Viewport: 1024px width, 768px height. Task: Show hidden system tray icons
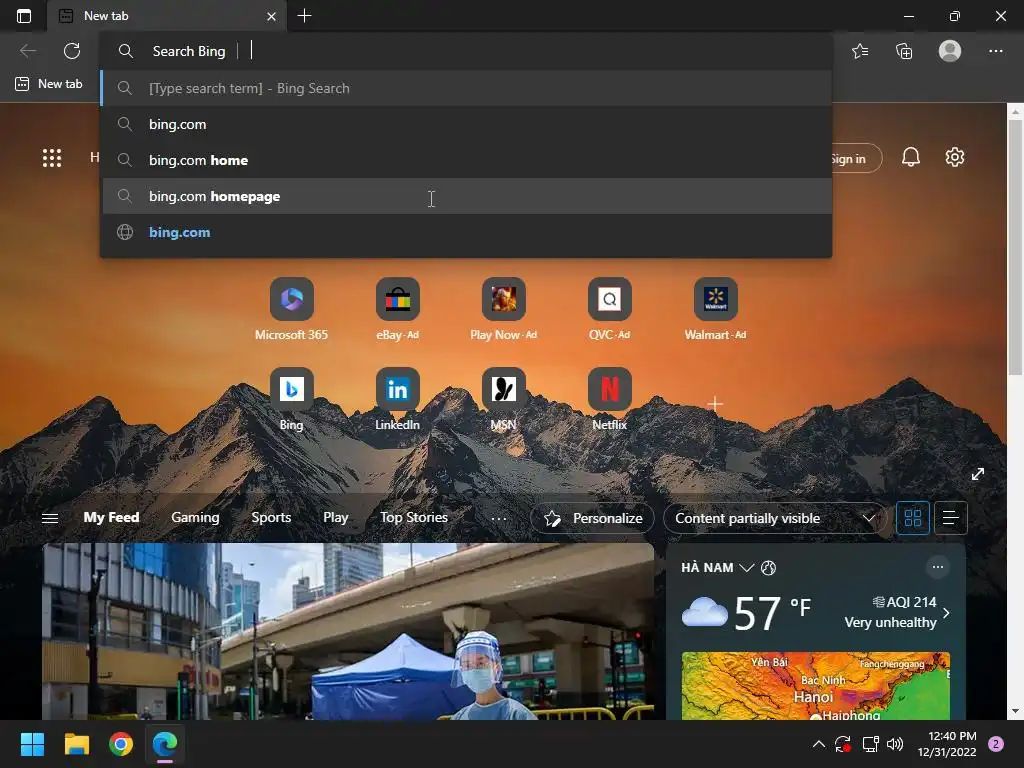point(818,744)
